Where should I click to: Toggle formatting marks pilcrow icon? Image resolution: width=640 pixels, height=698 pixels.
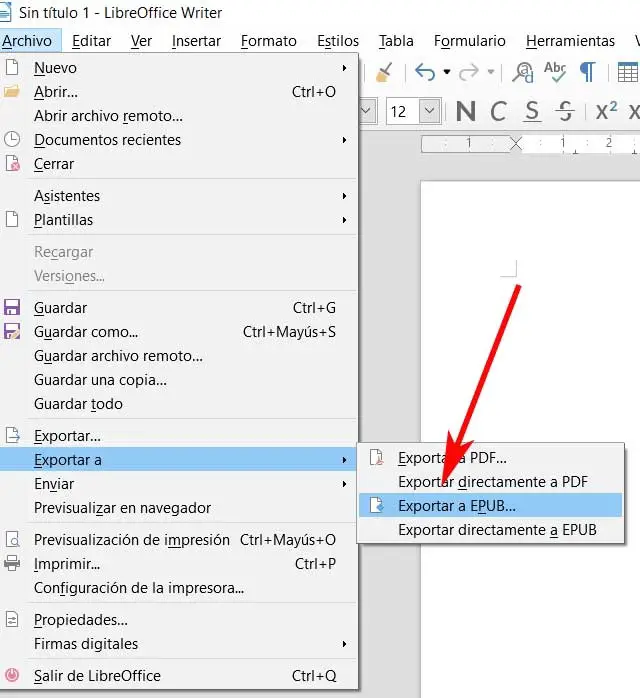tap(587, 72)
